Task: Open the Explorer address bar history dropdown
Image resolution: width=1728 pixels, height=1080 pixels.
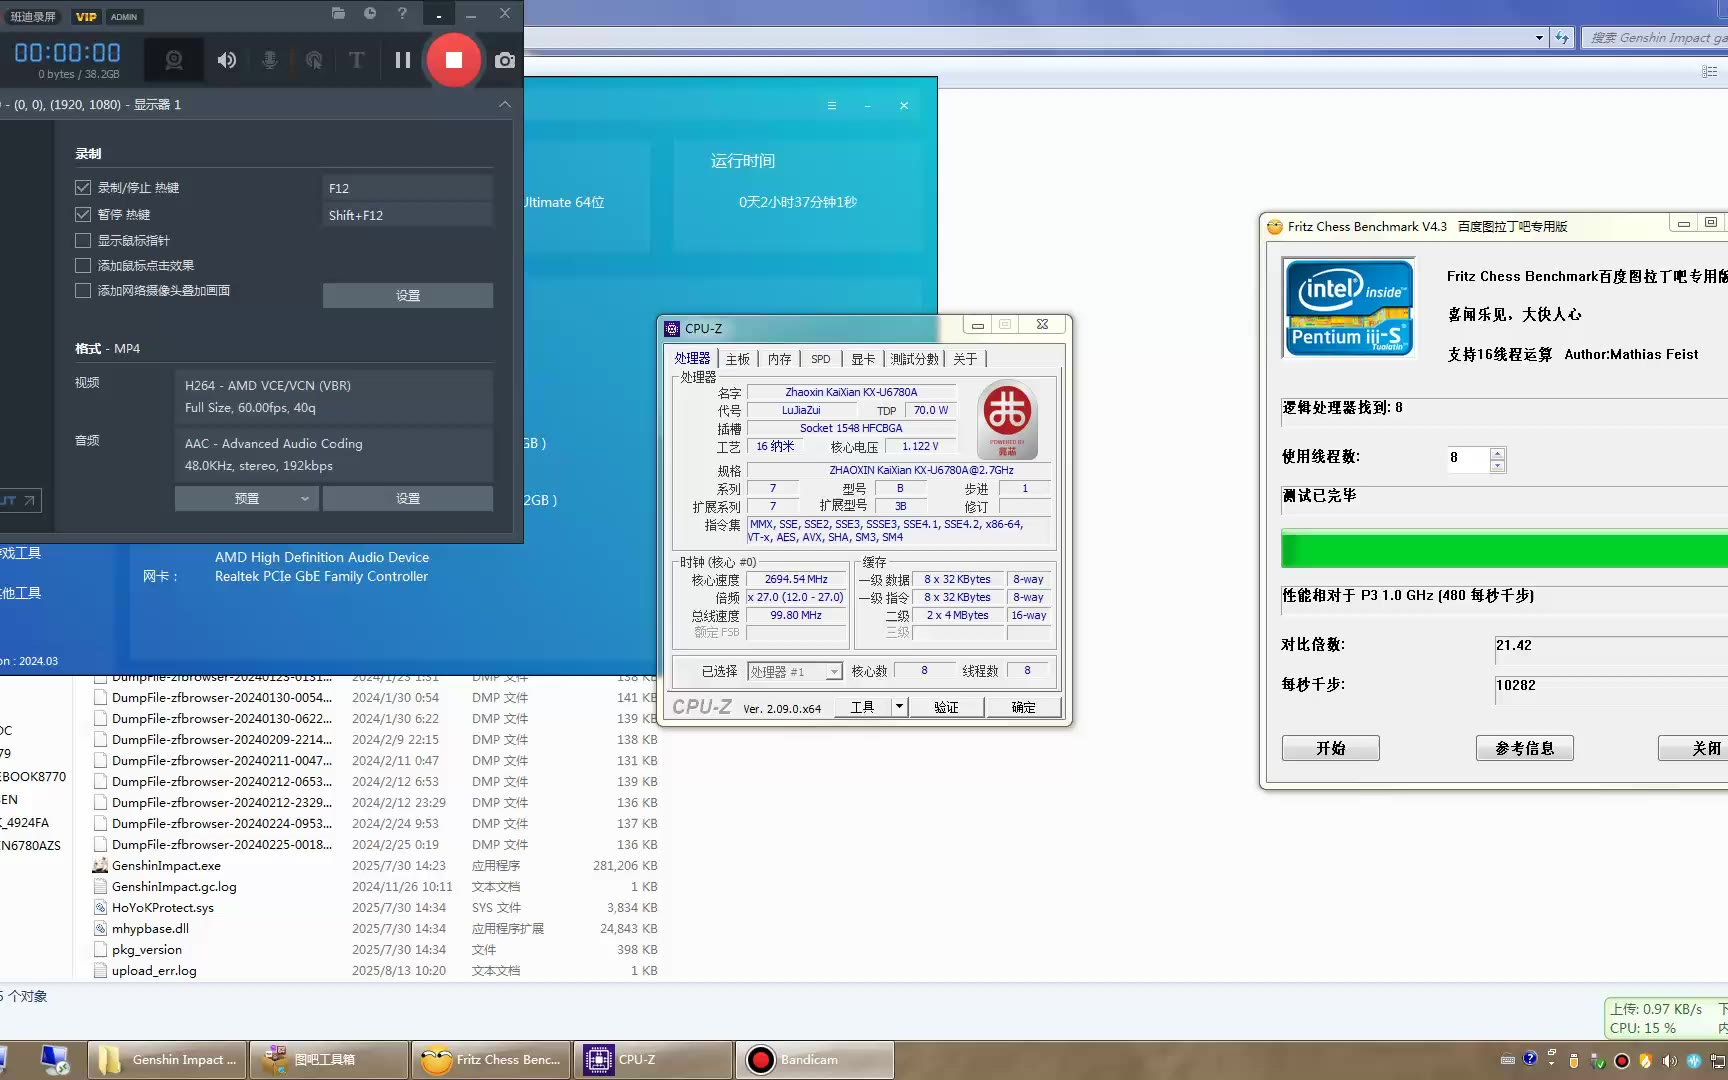Action: [x=1539, y=38]
